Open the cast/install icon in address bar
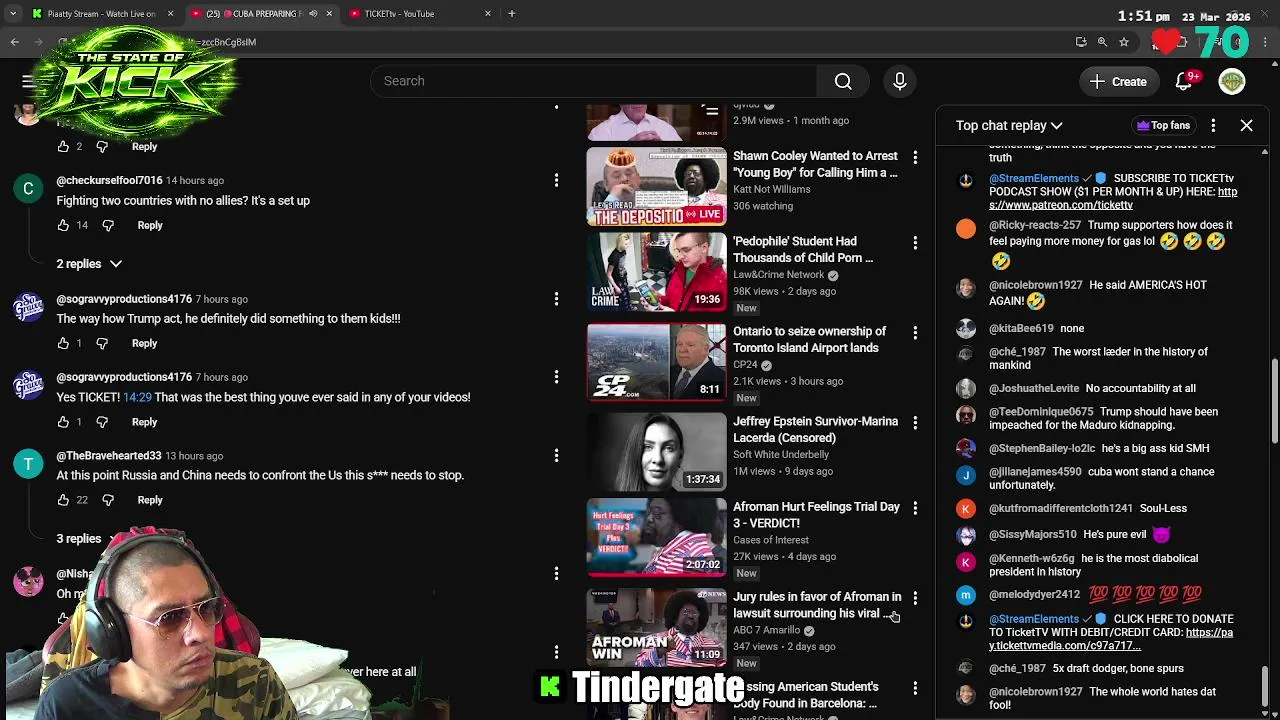 coord(1081,42)
